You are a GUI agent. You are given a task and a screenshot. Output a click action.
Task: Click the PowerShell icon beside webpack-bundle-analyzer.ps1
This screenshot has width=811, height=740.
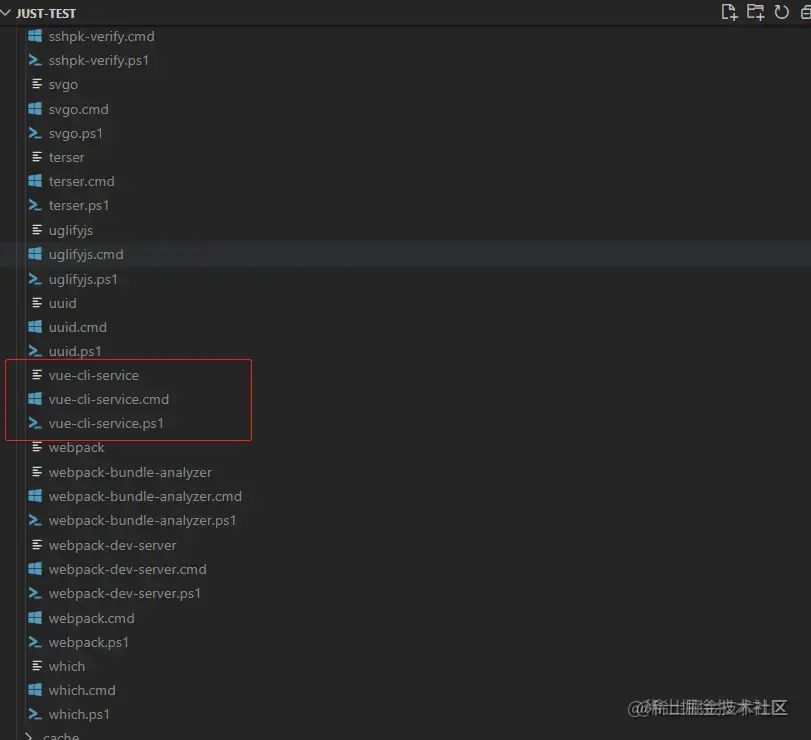35,520
